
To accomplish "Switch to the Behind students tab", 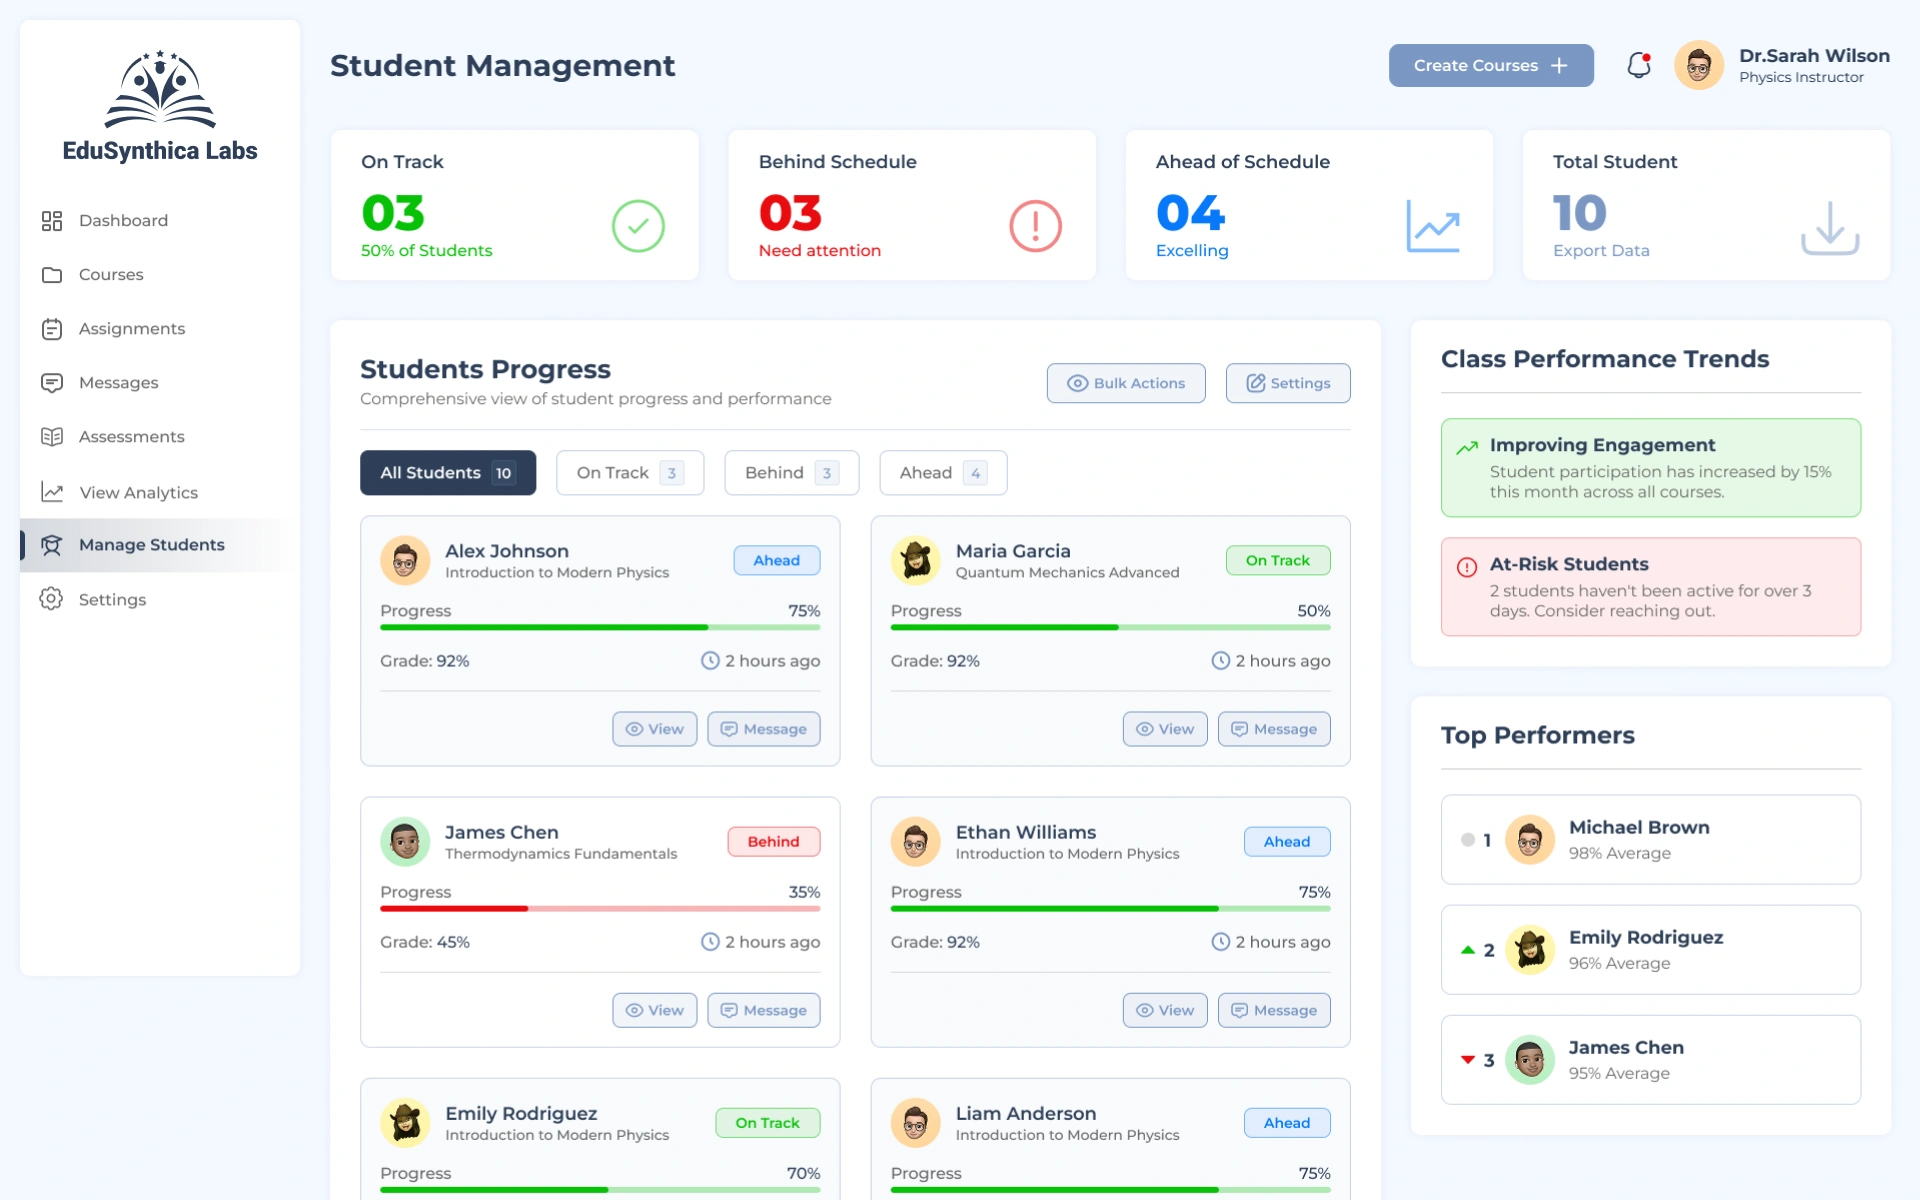I will coord(790,473).
